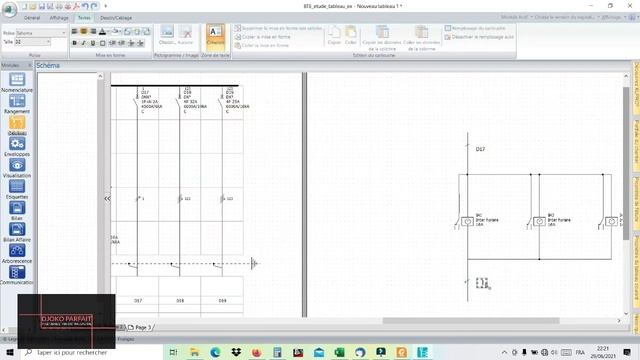This screenshot has width=640, height=360.
Task: Click Coller in Edition du cartouche
Action: pos(351,35)
